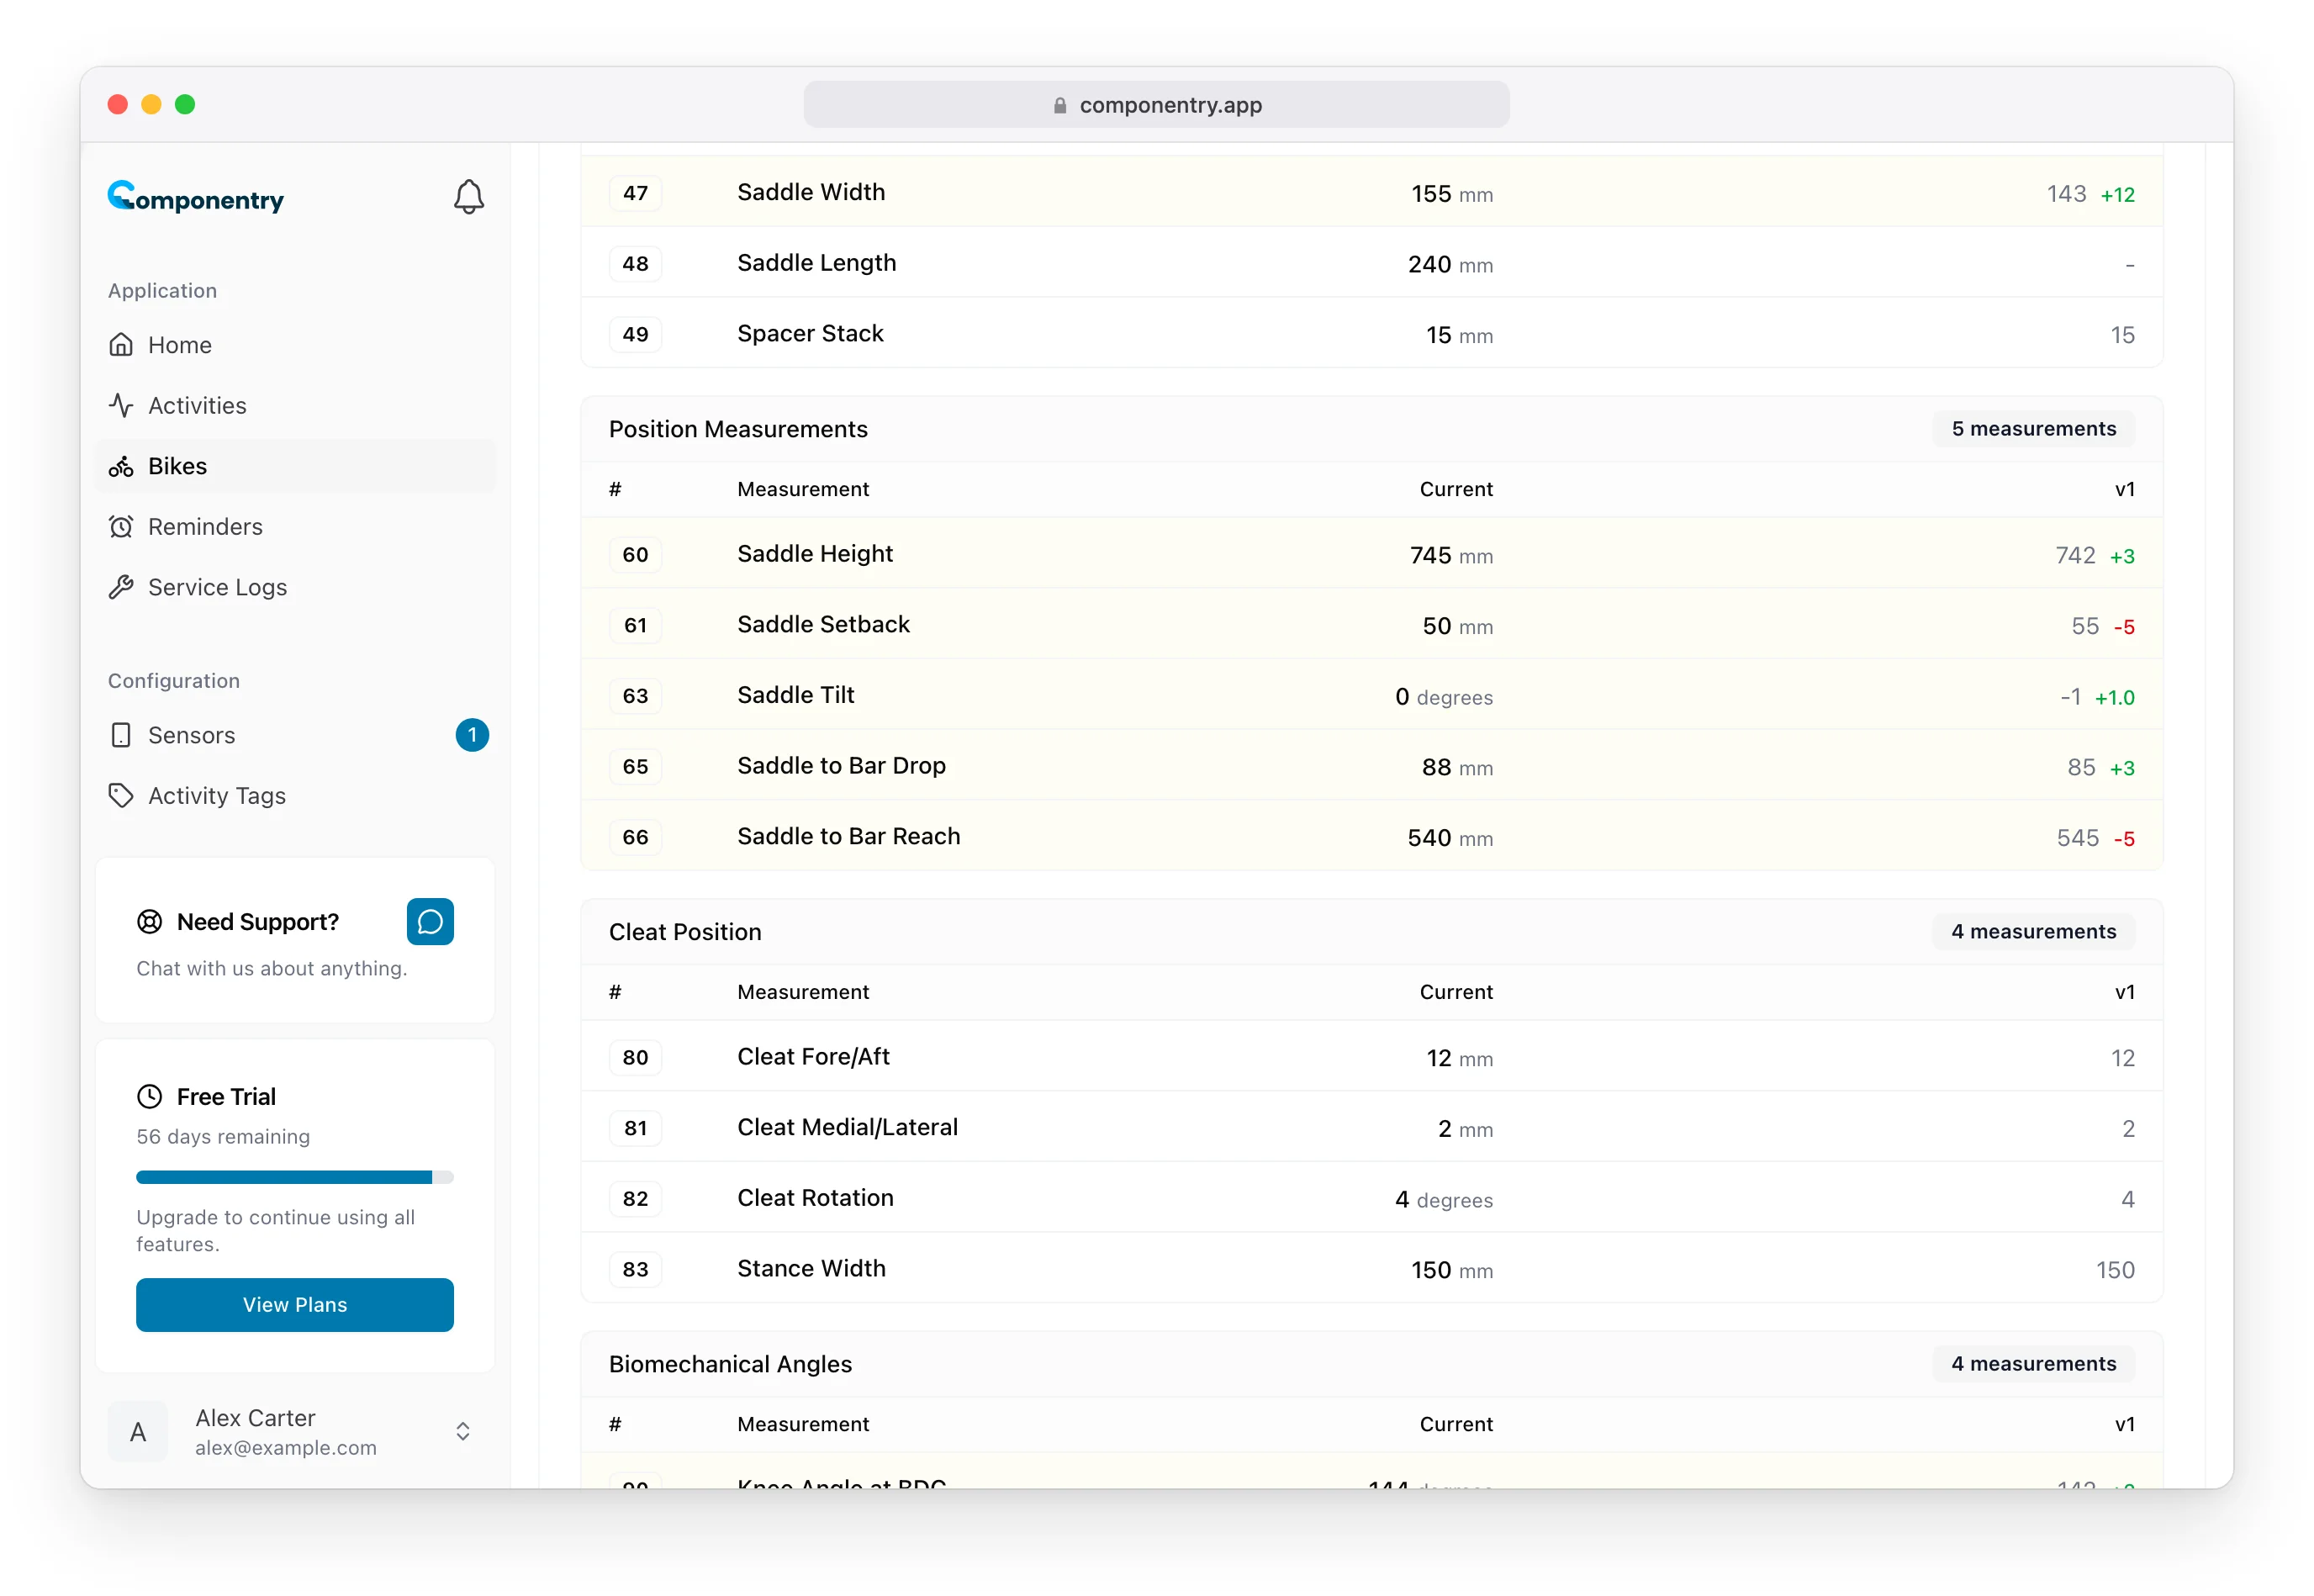Click the Biomechanical Angles section heading
Screen dimensions: 2314x1596
730,1365
